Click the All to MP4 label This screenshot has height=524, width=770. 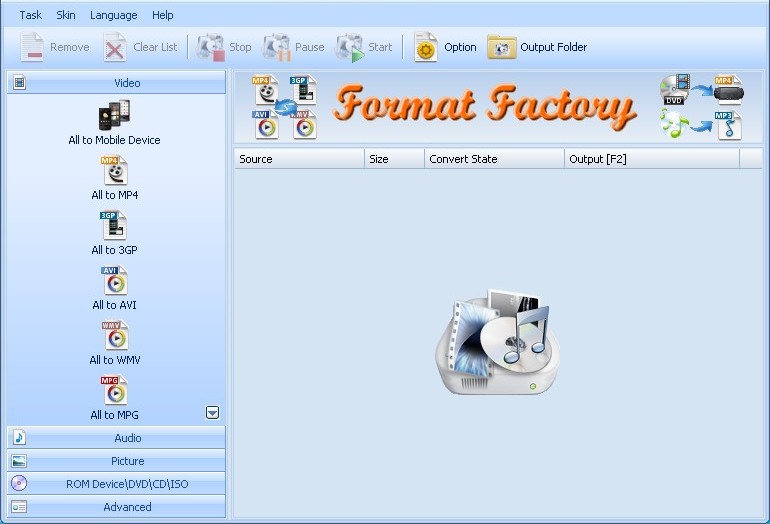click(114, 195)
